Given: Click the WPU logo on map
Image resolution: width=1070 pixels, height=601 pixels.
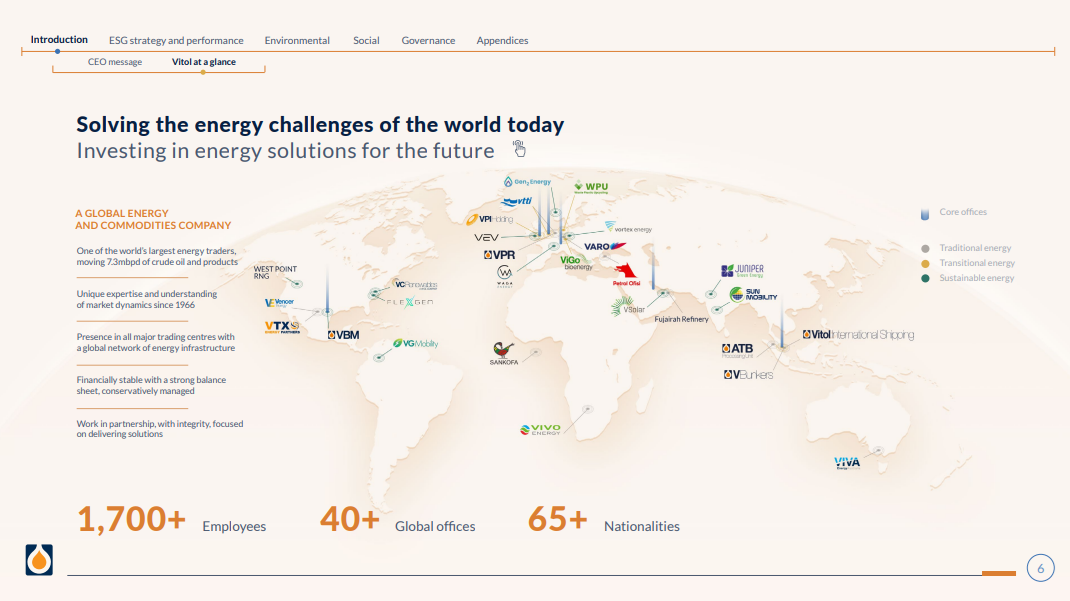Looking at the screenshot, I should (x=591, y=187).
